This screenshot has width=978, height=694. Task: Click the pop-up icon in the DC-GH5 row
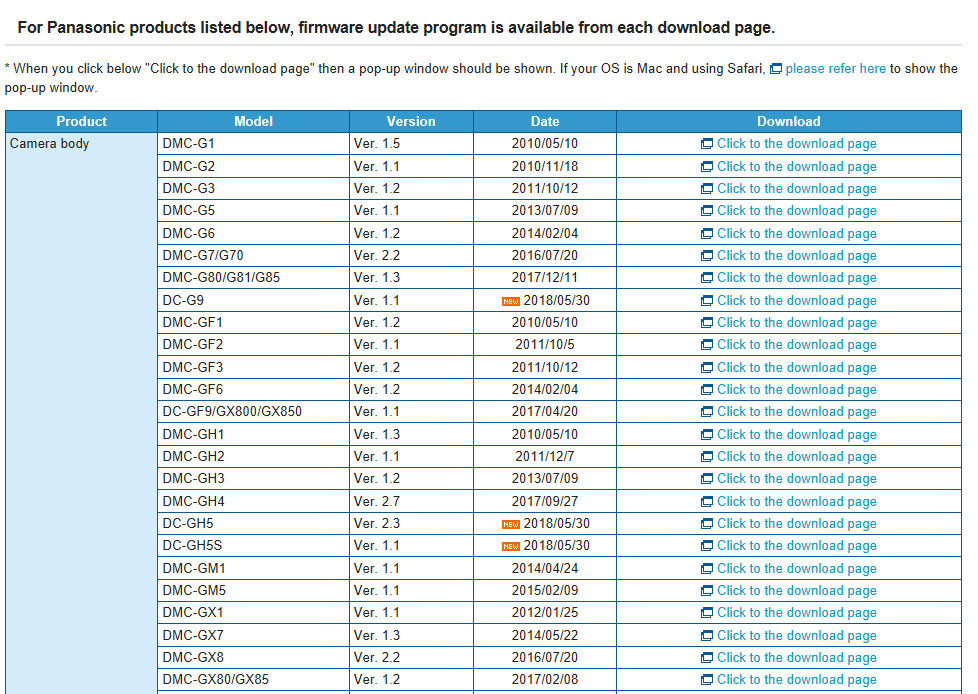[x=707, y=524]
